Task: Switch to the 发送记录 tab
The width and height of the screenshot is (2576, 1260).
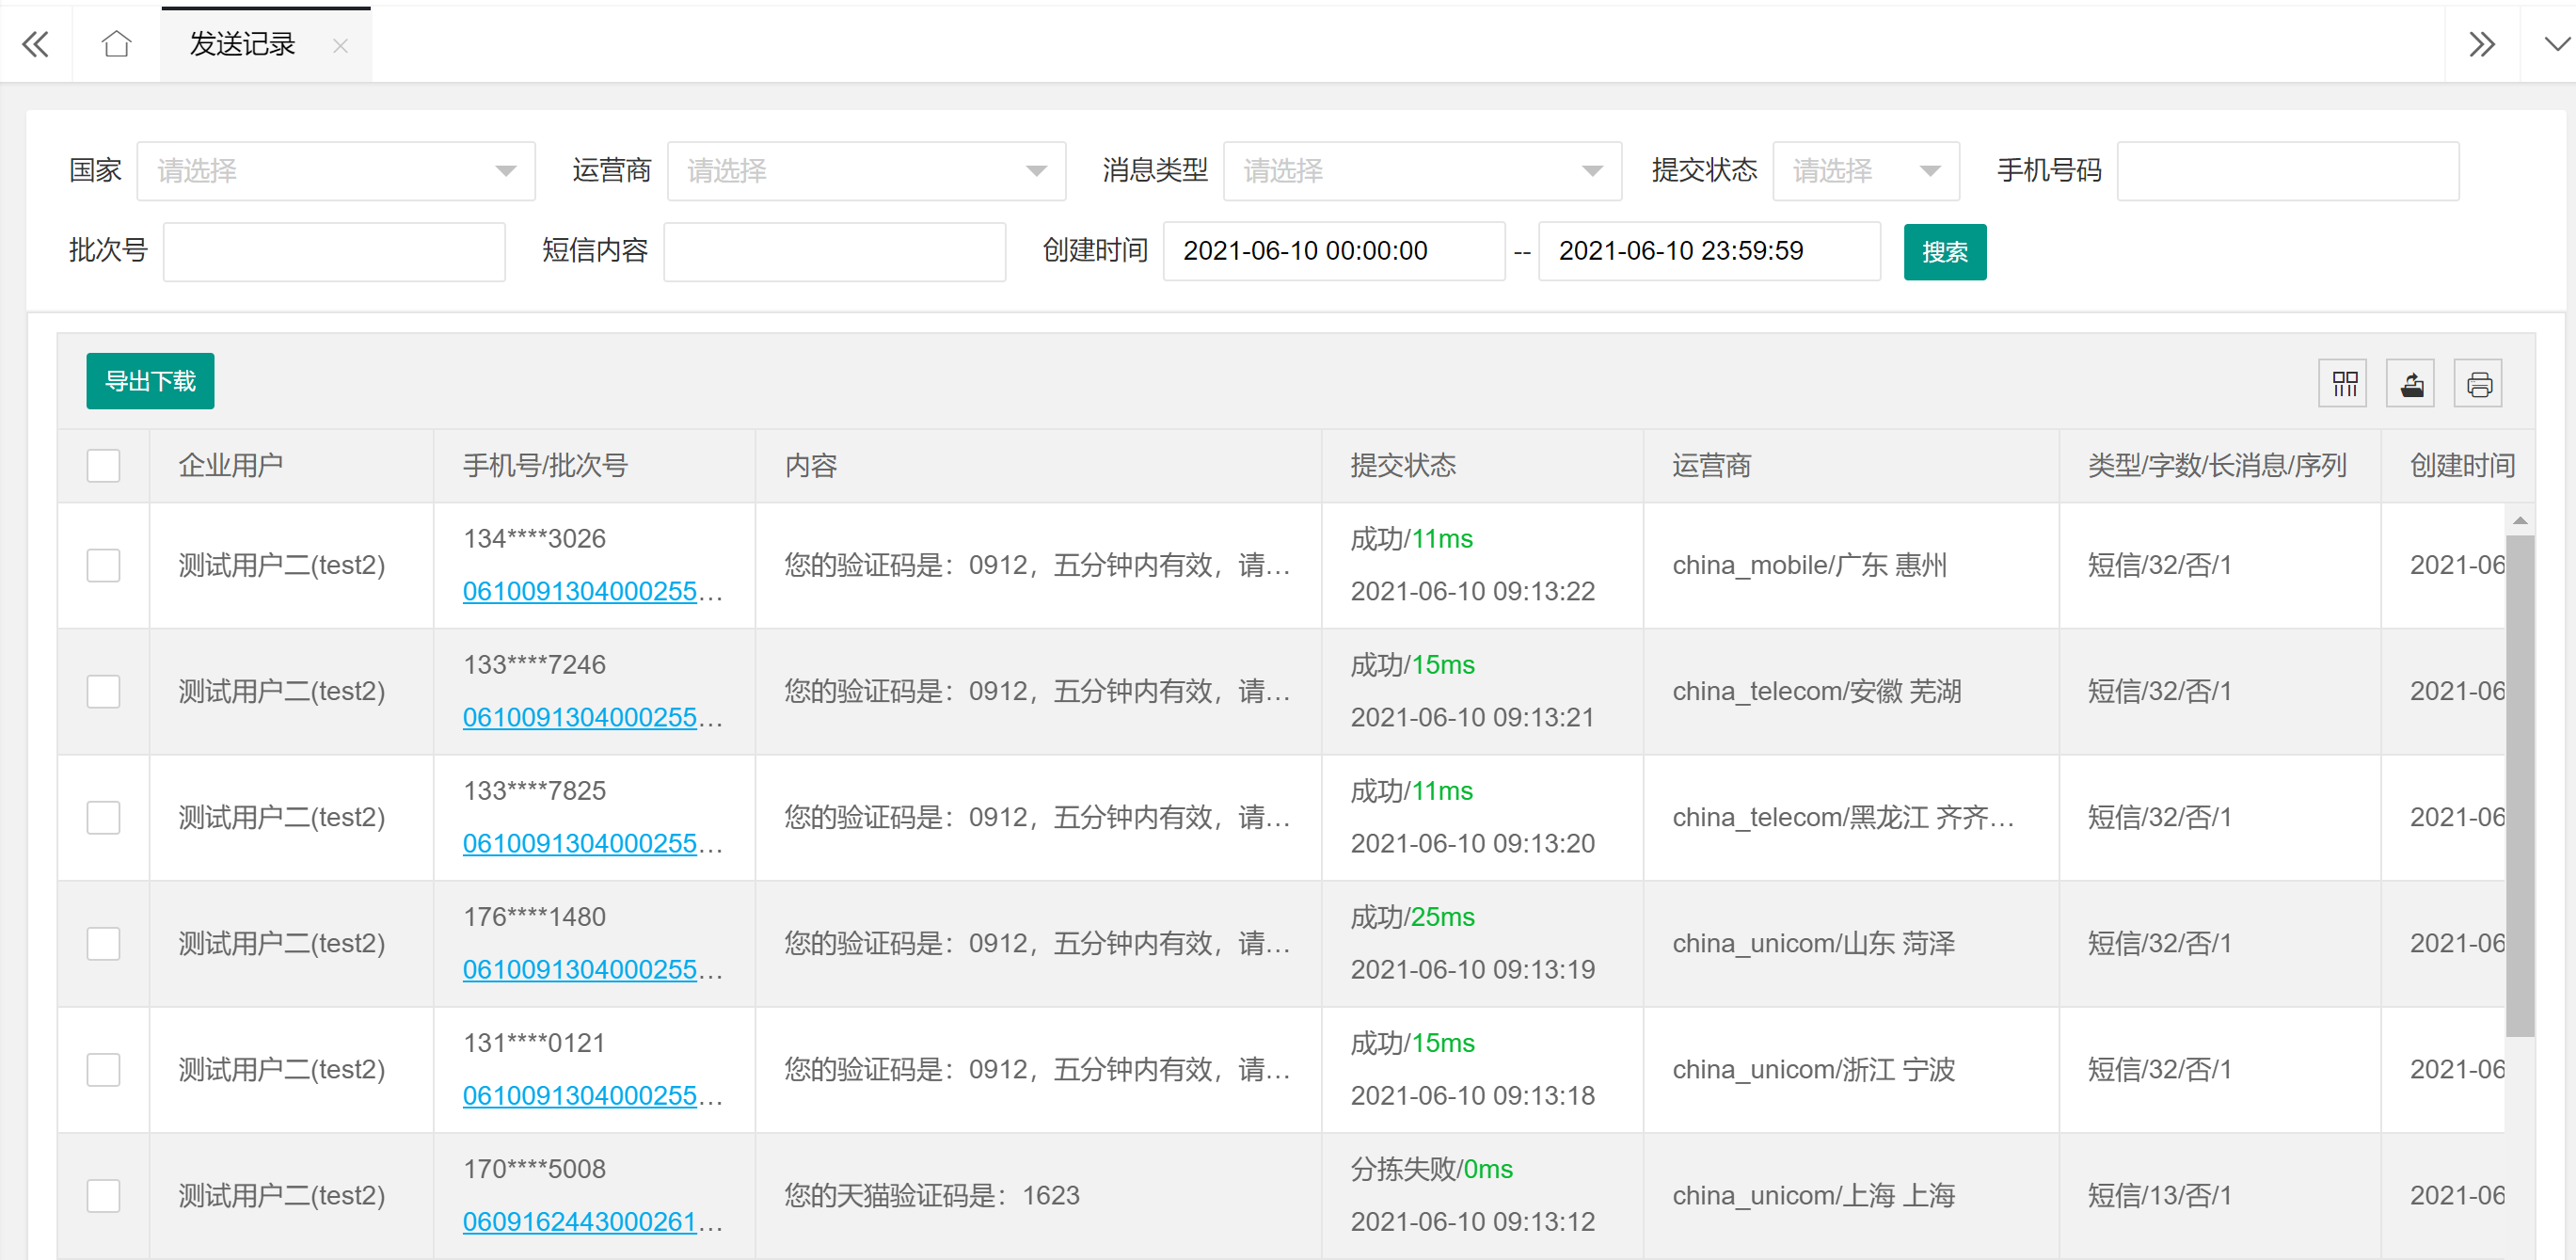Action: point(243,45)
